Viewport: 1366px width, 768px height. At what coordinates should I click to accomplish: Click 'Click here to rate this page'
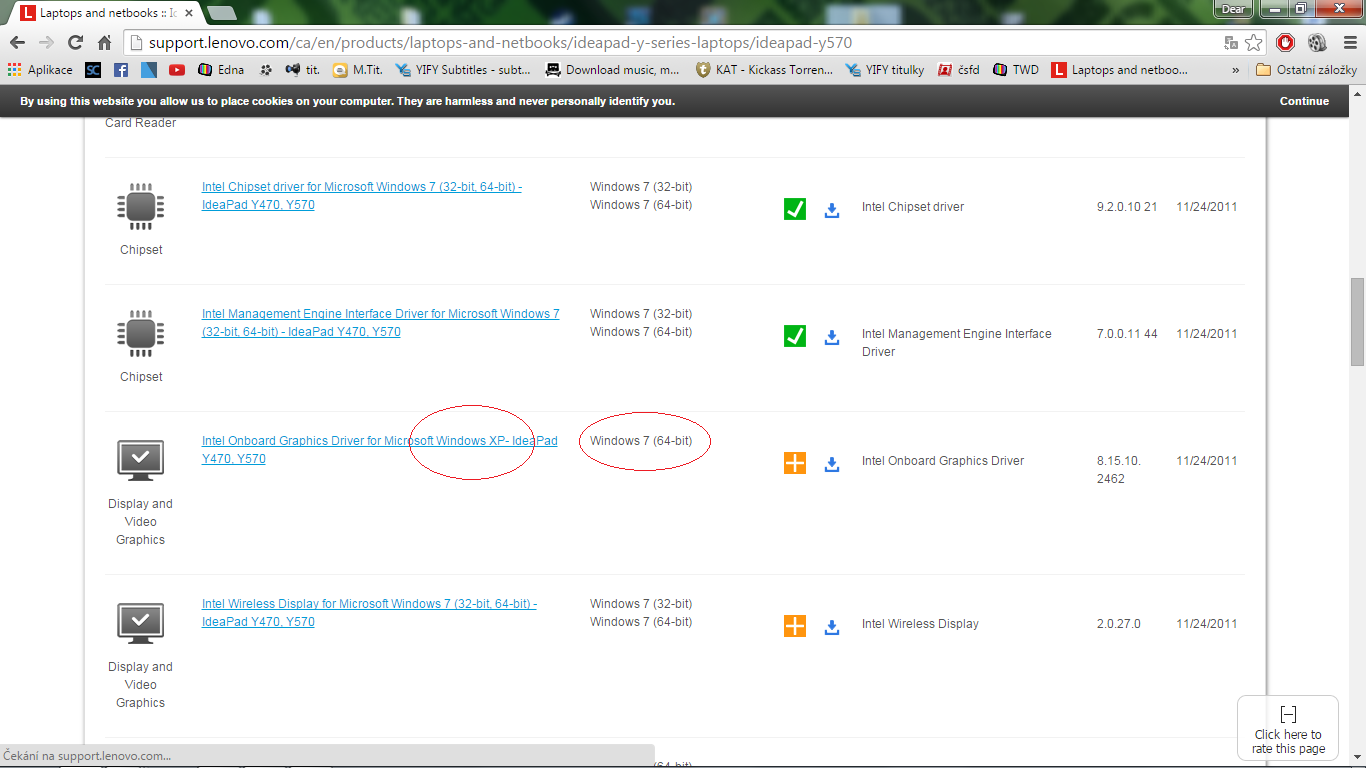click(1288, 728)
